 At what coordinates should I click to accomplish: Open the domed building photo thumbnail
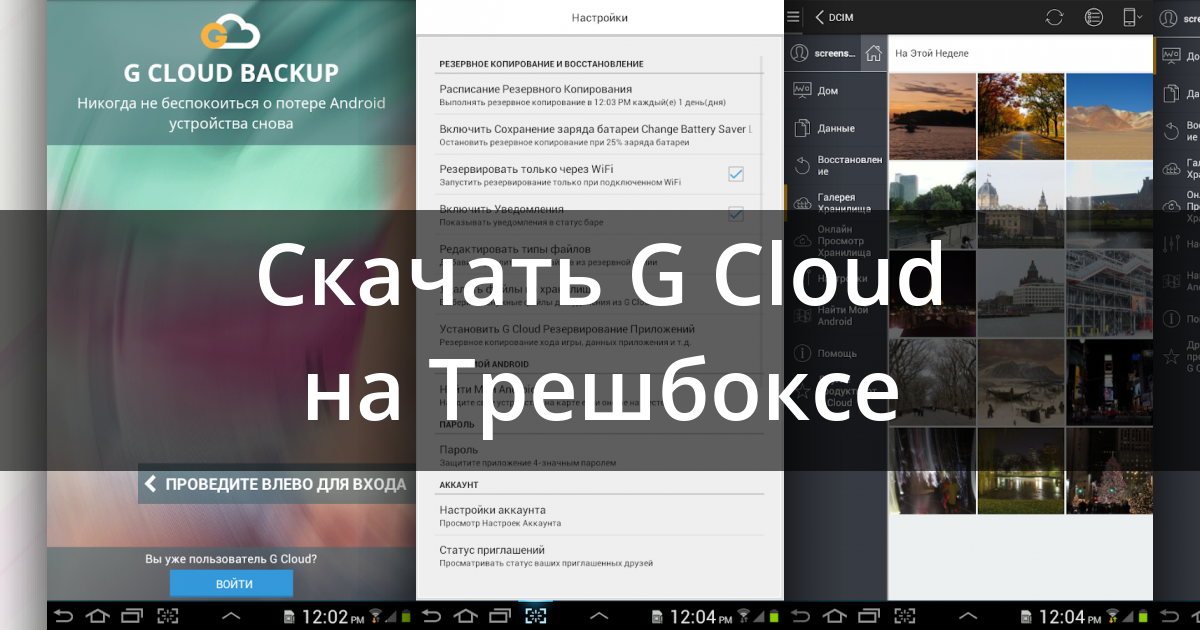pyautogui.click(x=1020, y=205)
